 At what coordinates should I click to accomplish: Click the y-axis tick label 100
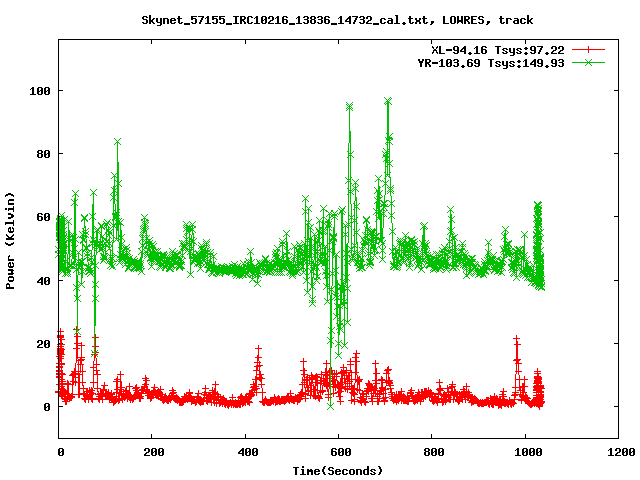click(x=40, y=91)
